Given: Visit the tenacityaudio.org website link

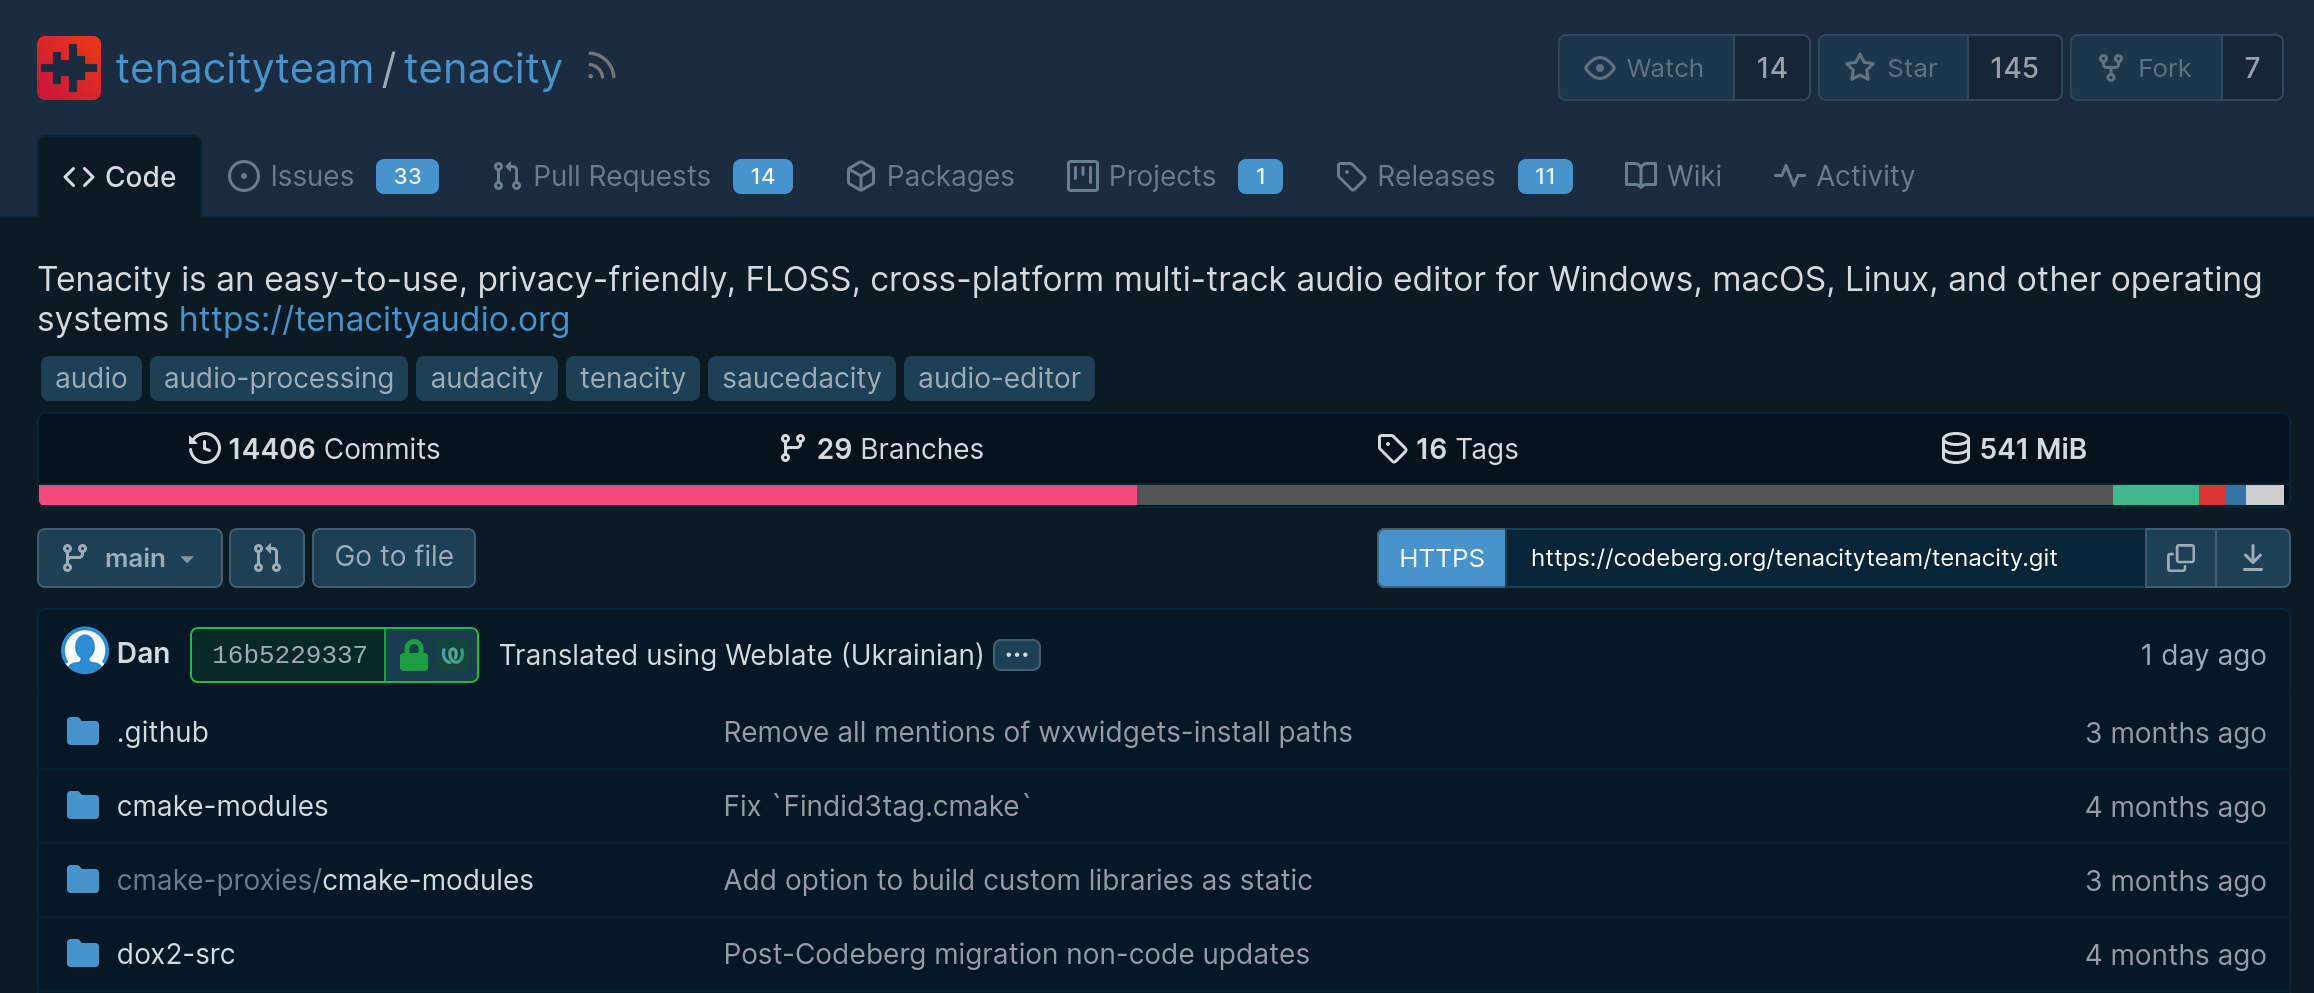Looking at the screenshot, I should 374,319.
